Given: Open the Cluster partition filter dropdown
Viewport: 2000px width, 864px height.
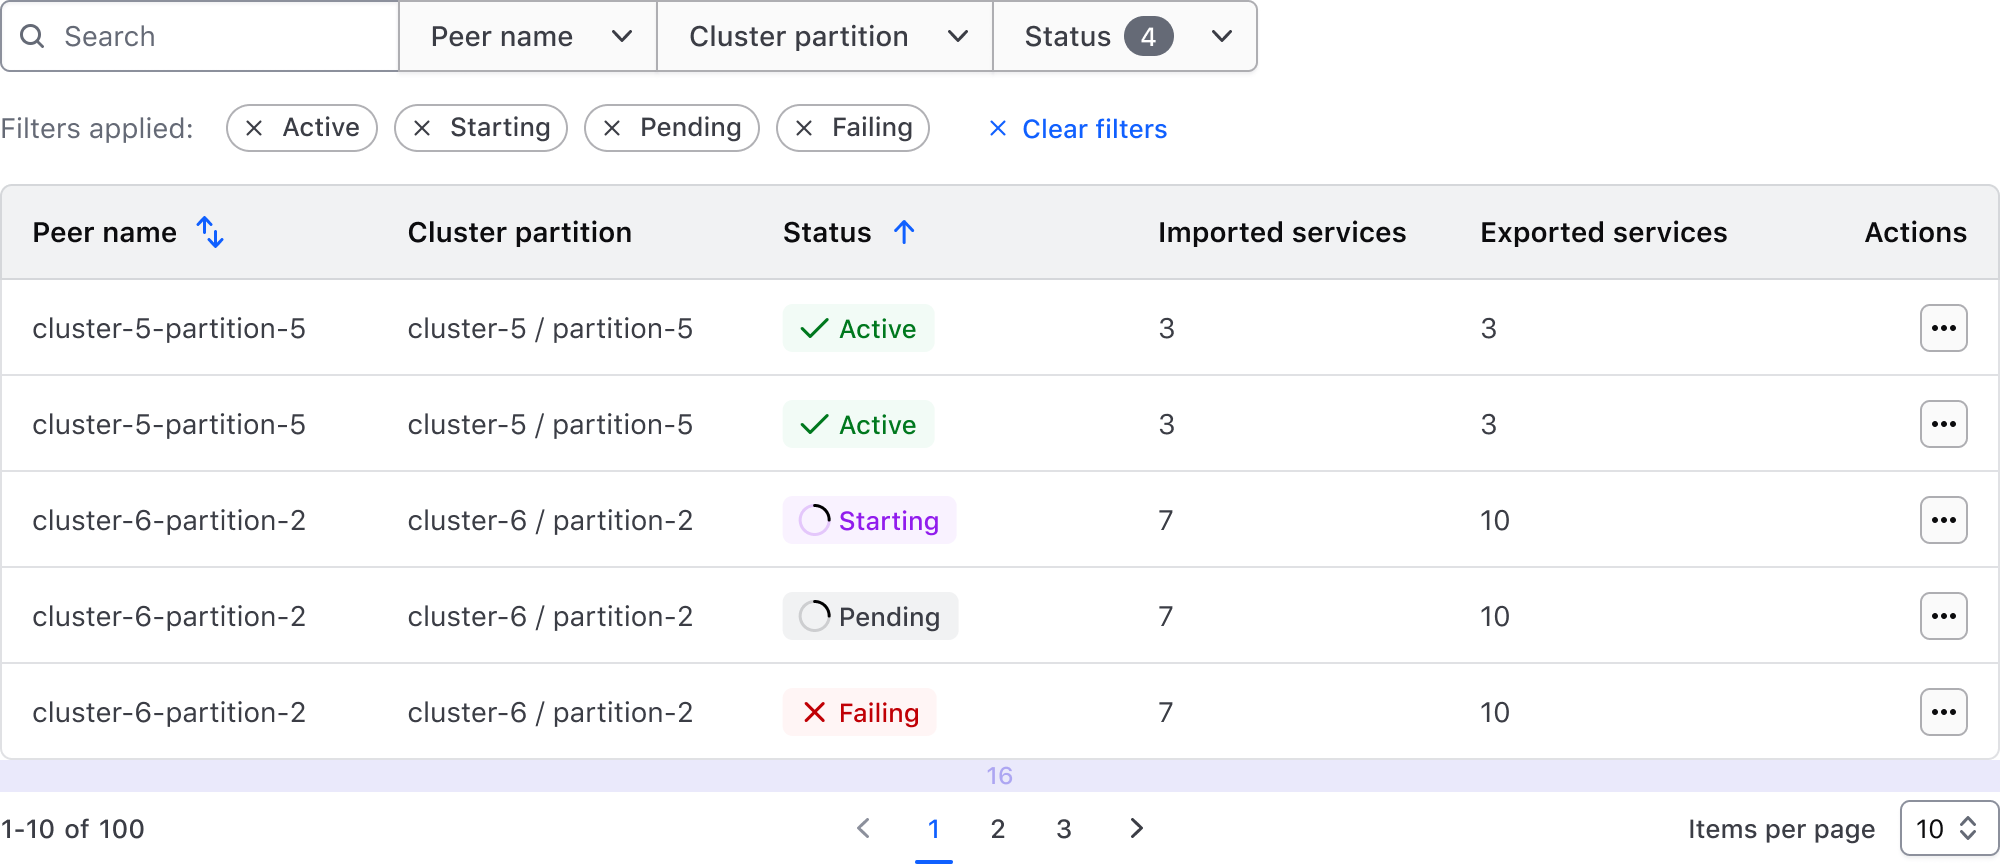Looking at the screenshot, I should click(825, 37).
